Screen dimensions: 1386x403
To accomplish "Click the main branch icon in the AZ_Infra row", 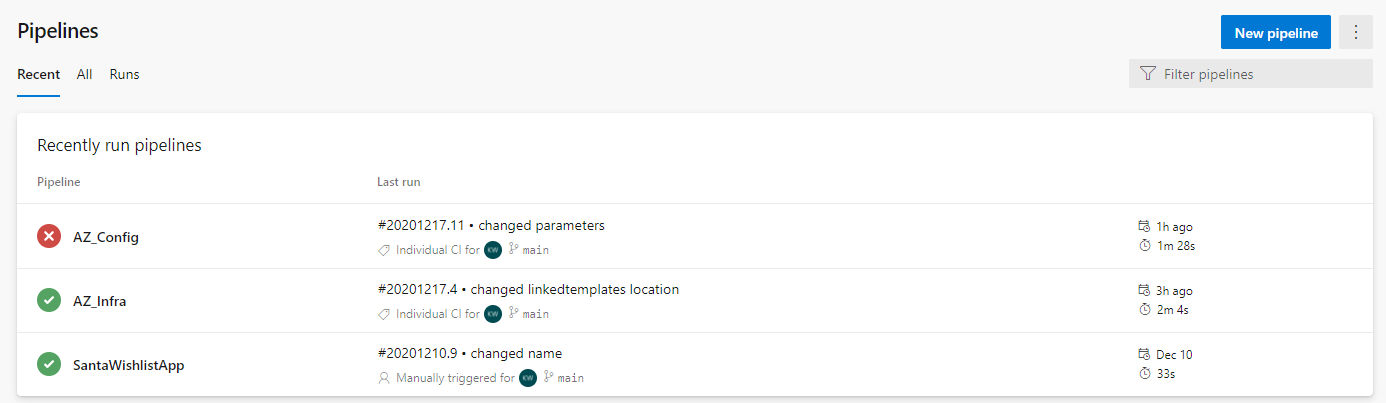I will (514, 314).
